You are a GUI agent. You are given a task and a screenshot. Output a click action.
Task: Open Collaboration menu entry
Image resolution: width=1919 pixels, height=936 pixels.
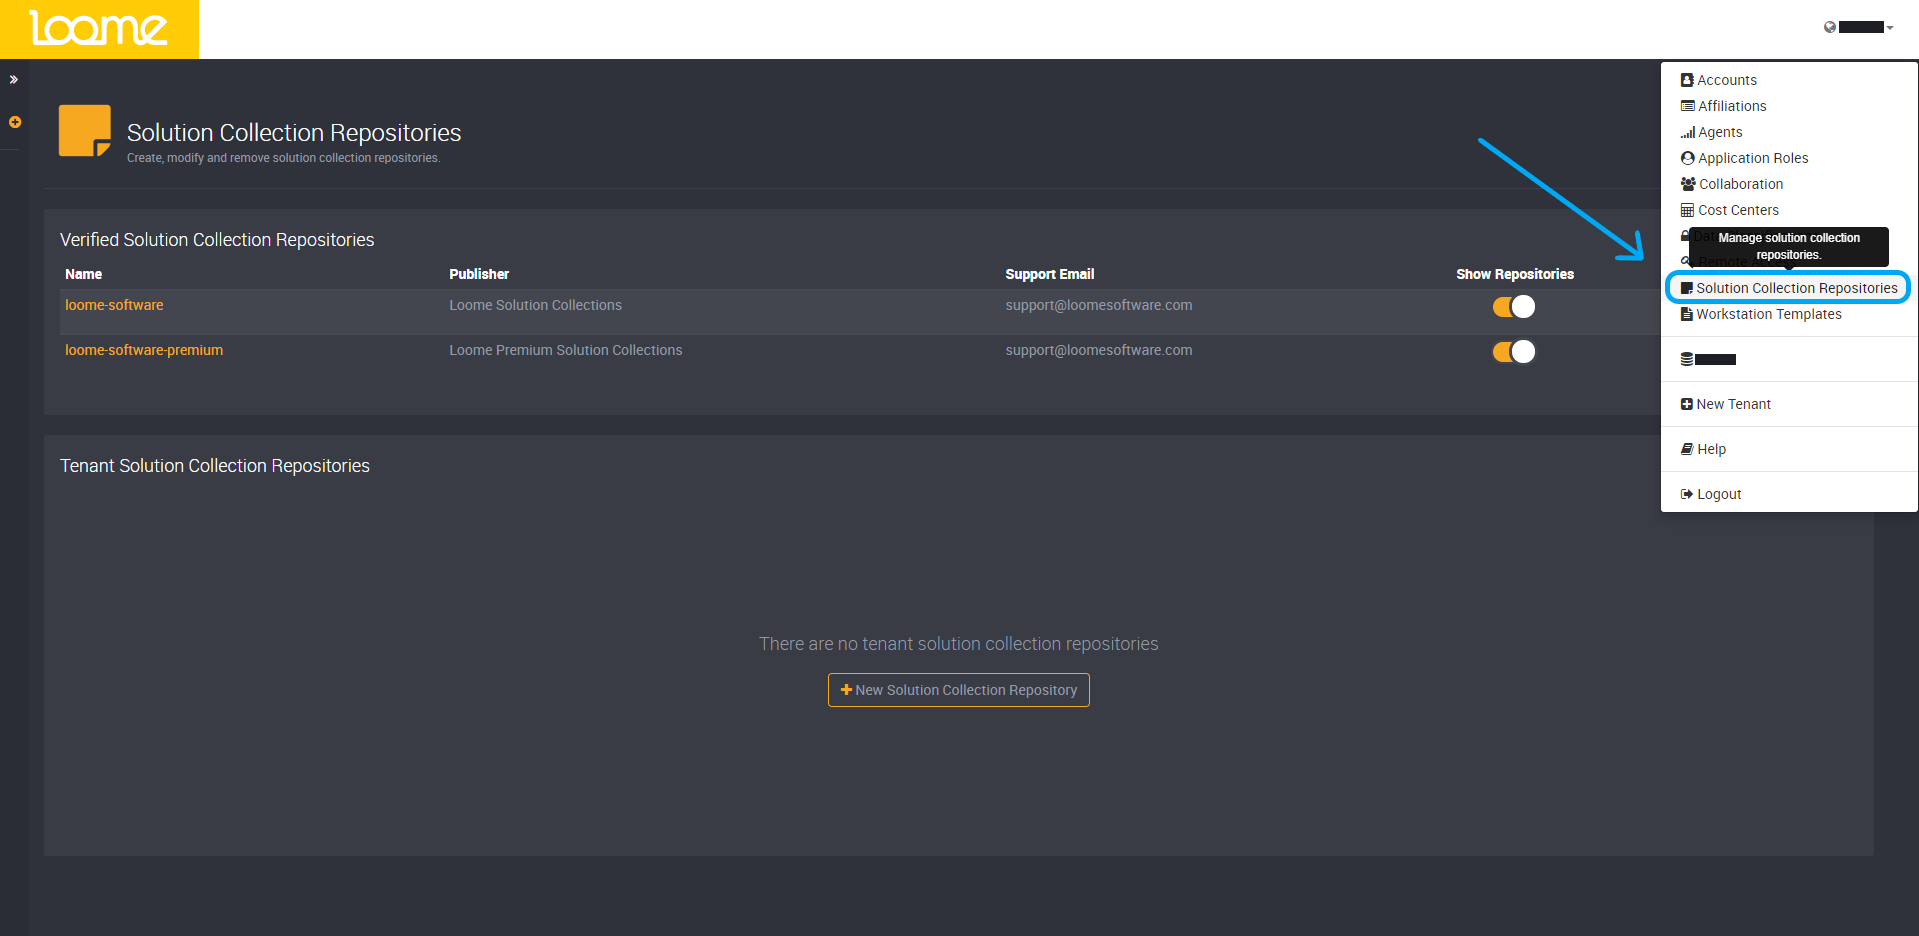tap(1741, 184)
